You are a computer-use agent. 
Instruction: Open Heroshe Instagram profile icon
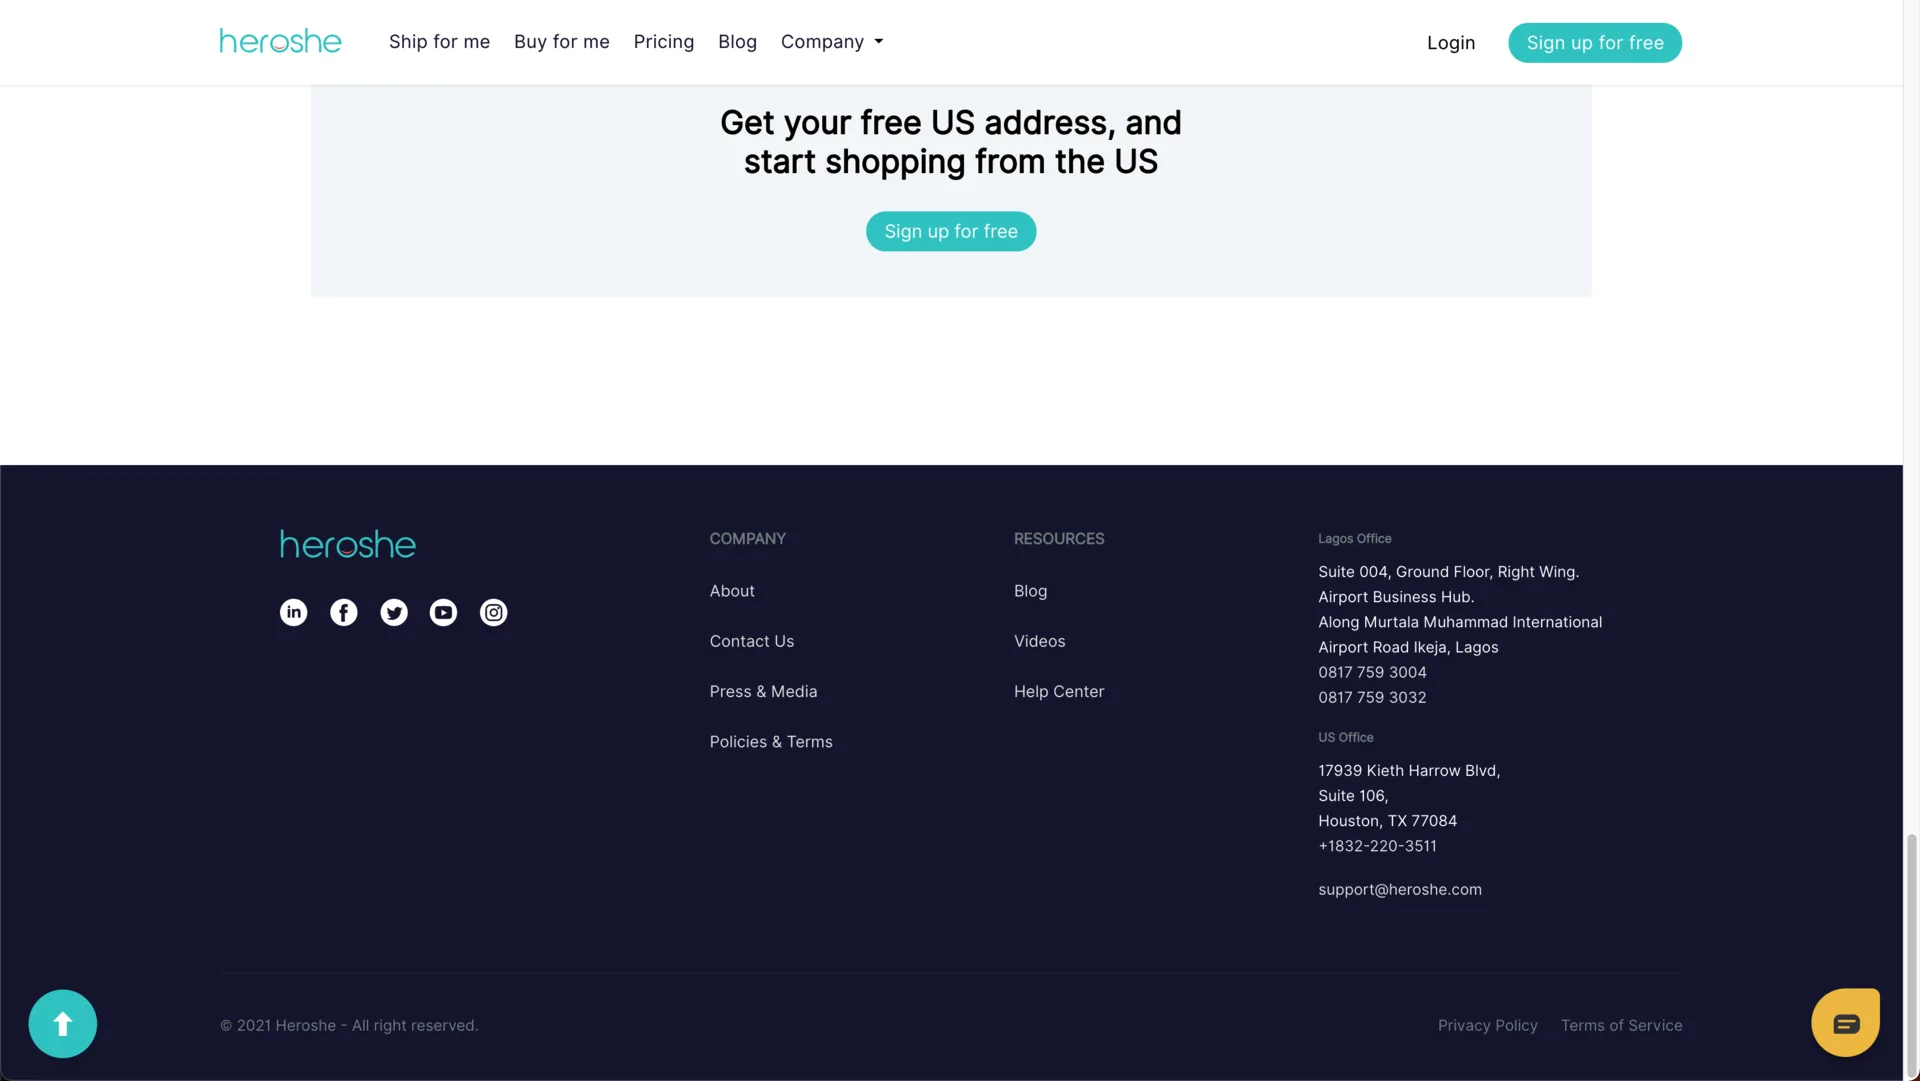pyautogui.click(x=493, y=612)
